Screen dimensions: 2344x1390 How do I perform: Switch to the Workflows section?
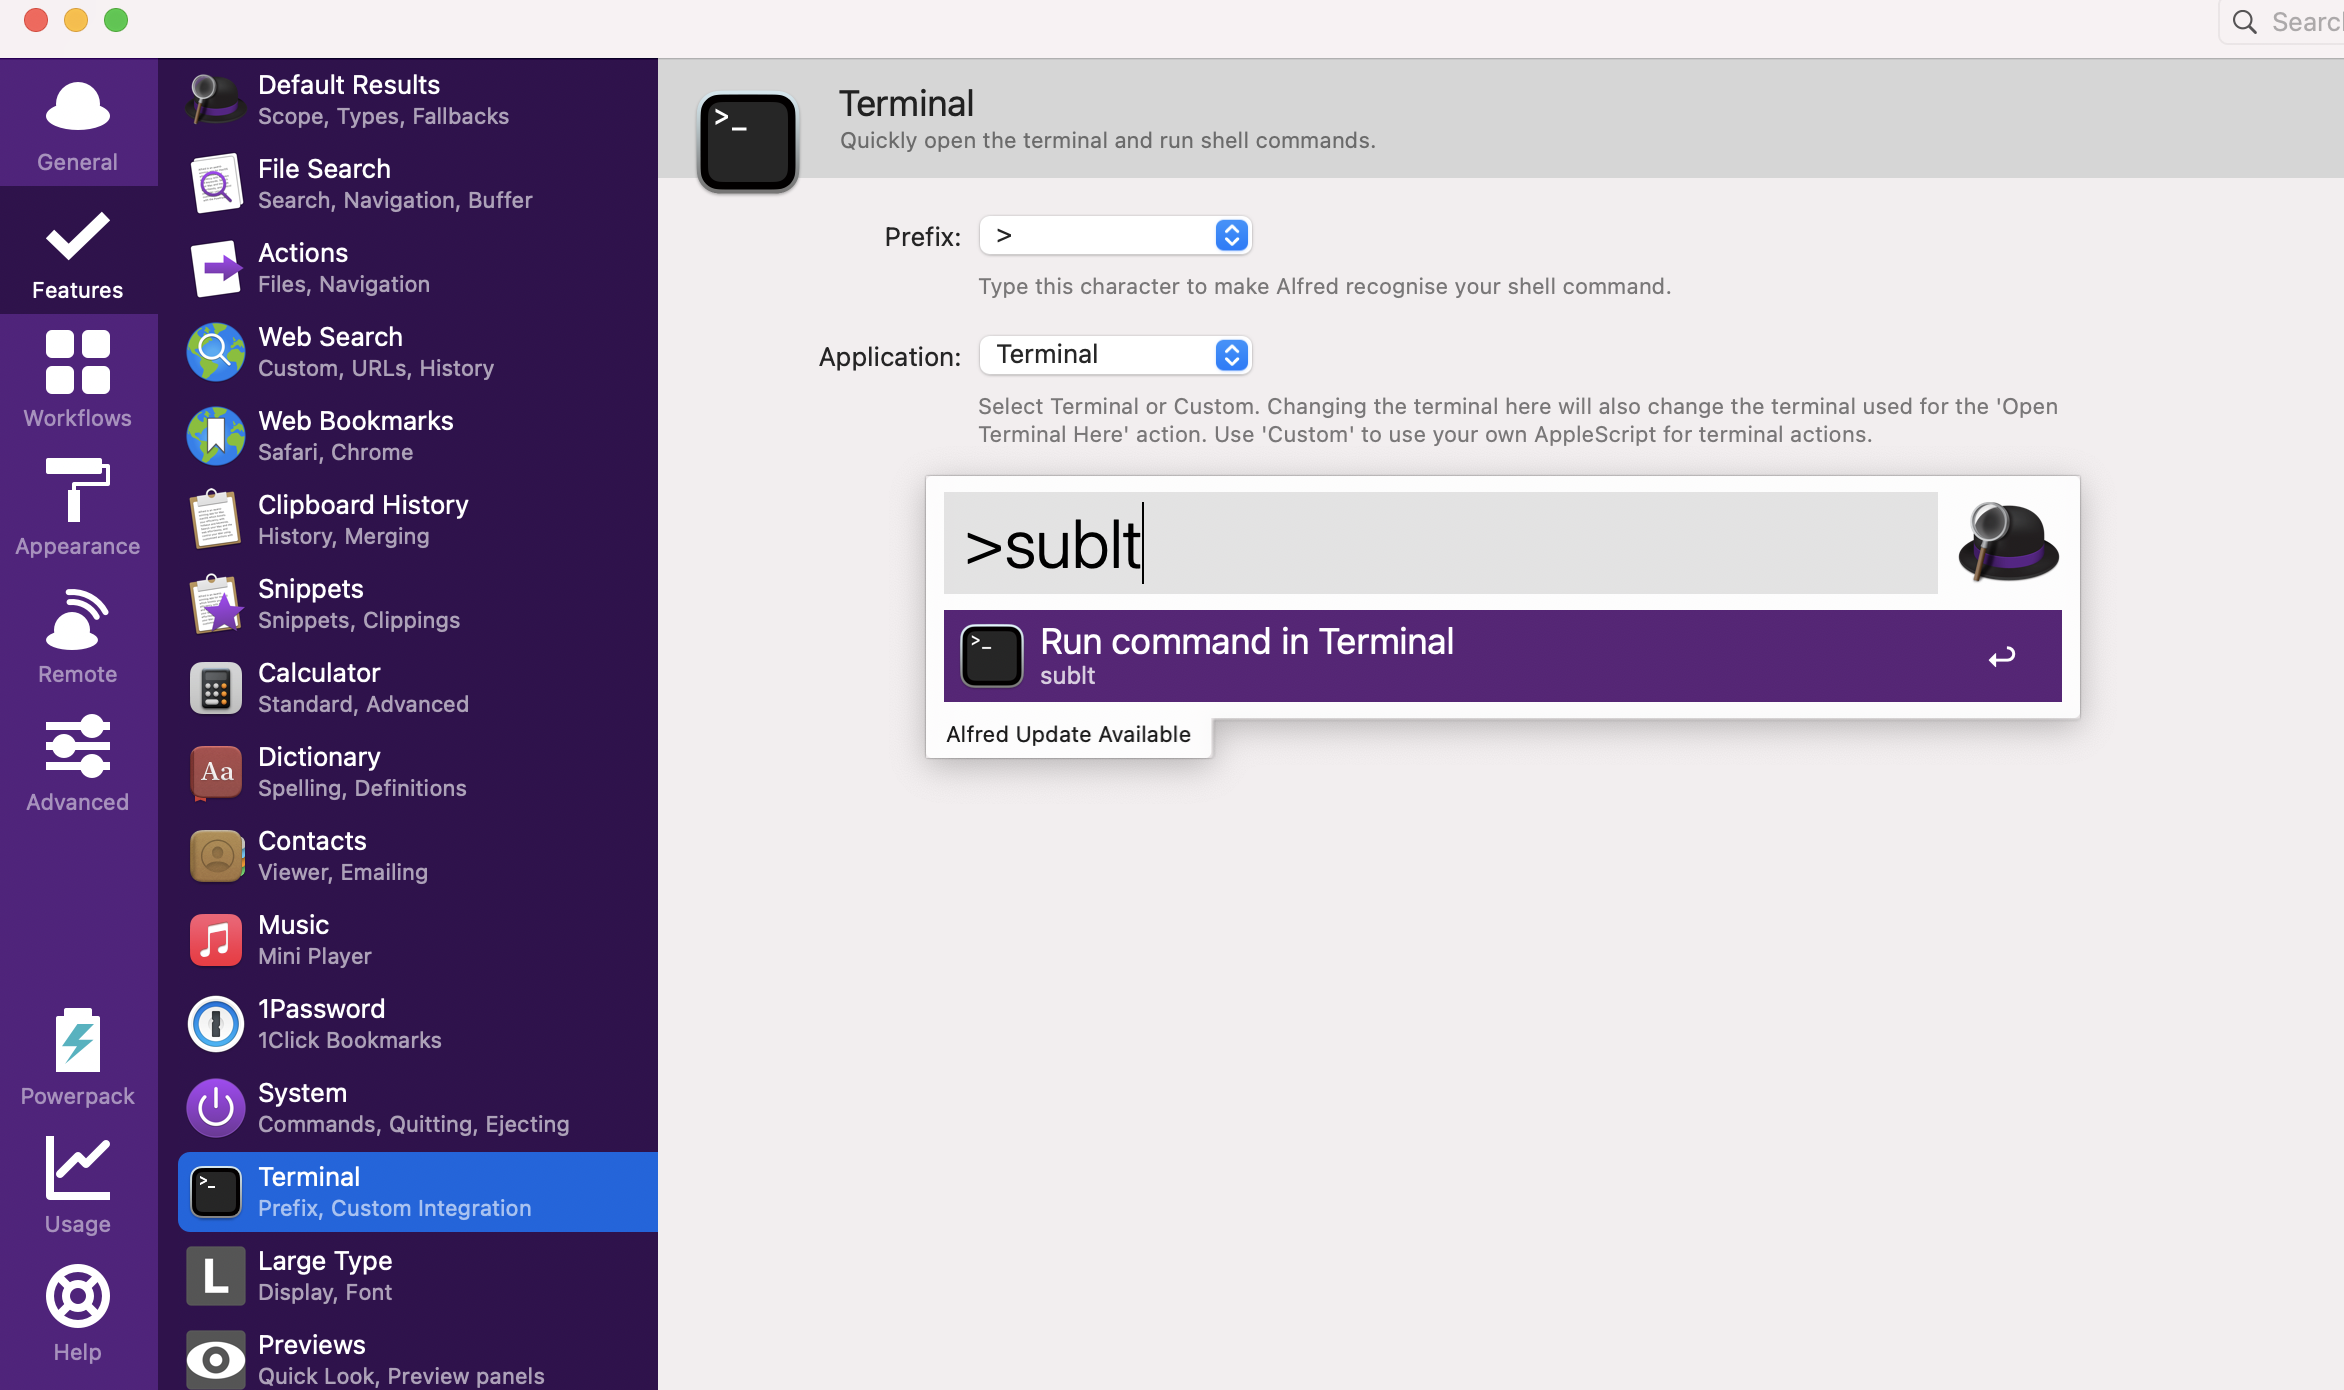point(78,380)
